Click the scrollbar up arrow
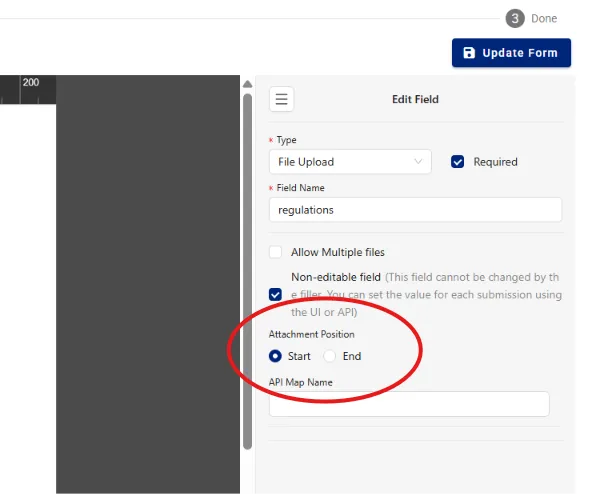The height and width of the screenshot is (494, 590). point(247,84)
